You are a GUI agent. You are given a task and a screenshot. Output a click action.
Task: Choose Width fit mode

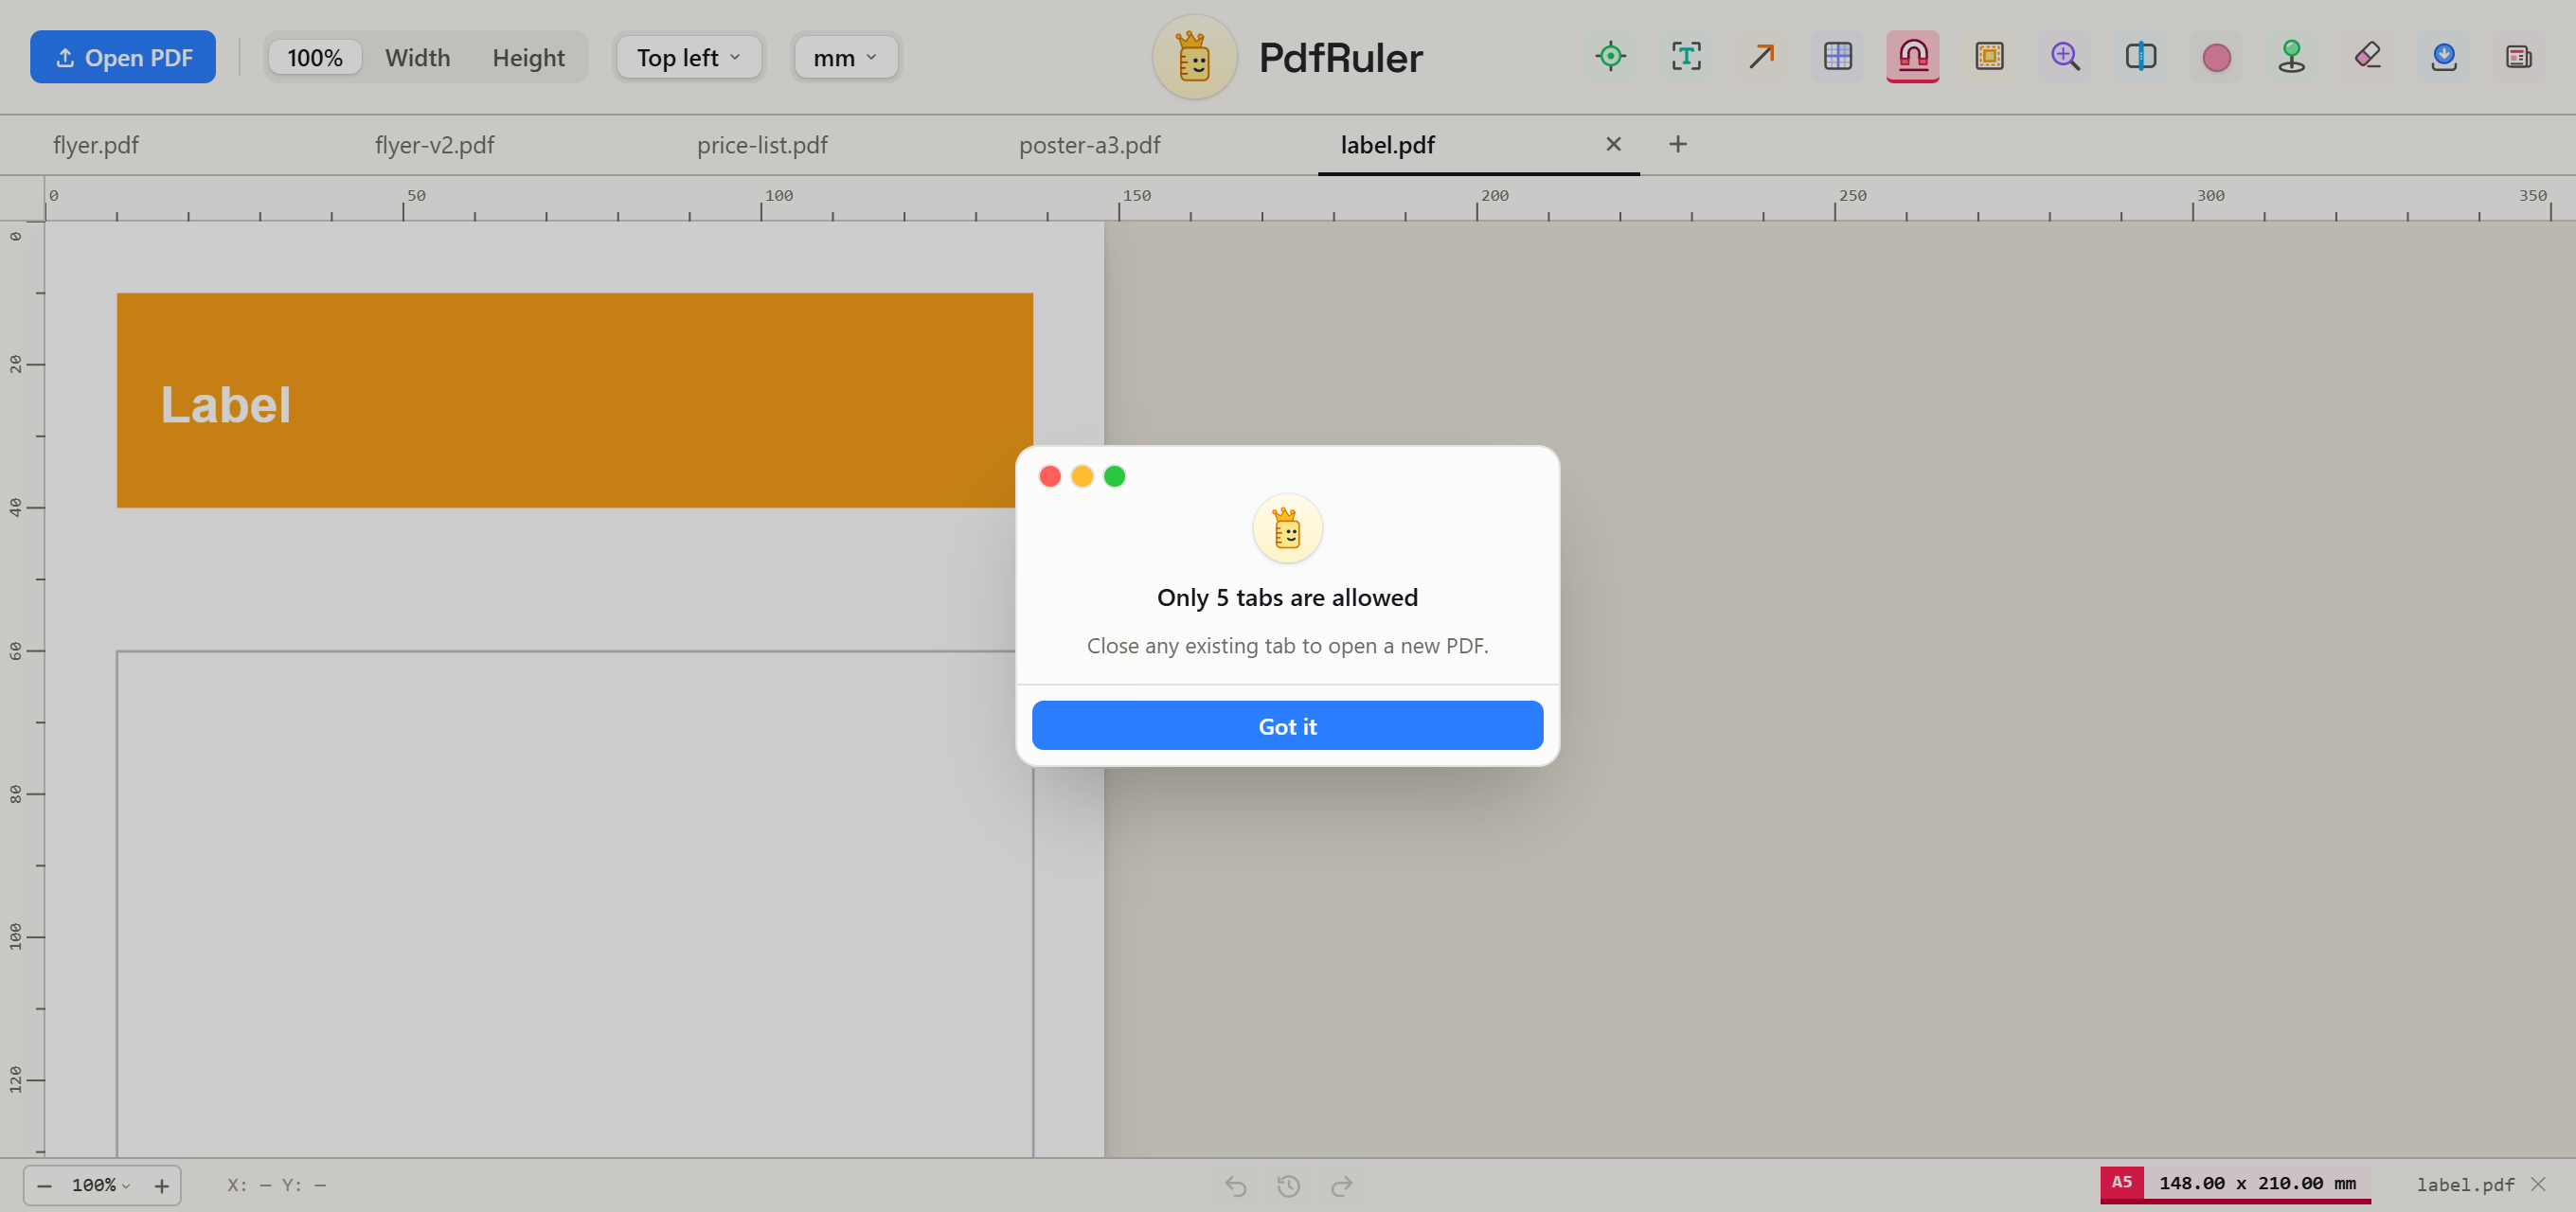418,57
